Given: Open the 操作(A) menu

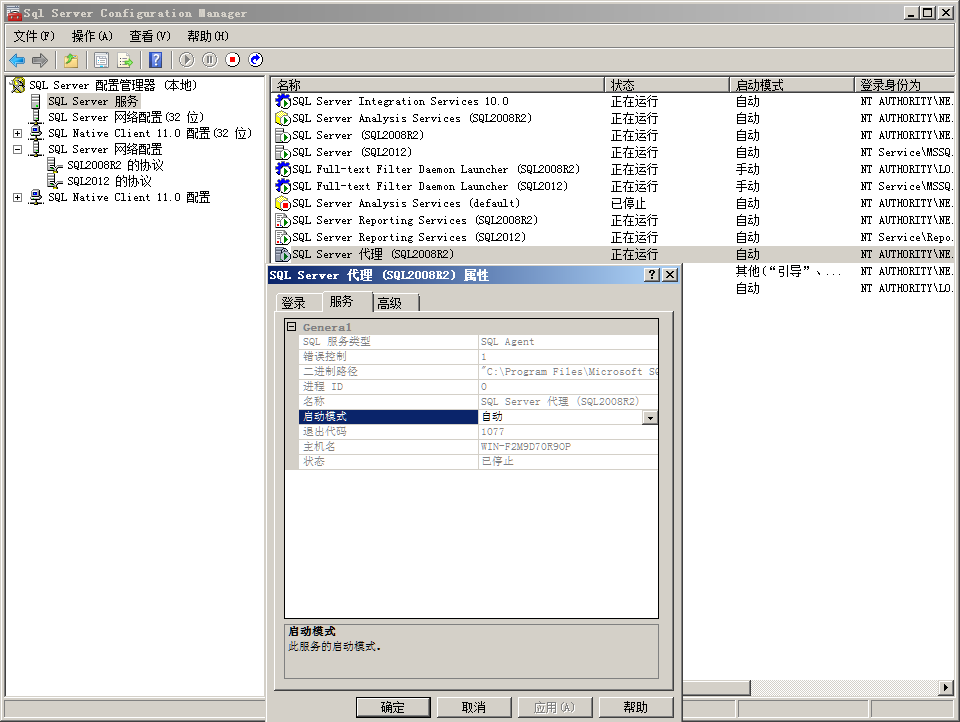Looking at the screenshot, I should (x=92, y=36).
